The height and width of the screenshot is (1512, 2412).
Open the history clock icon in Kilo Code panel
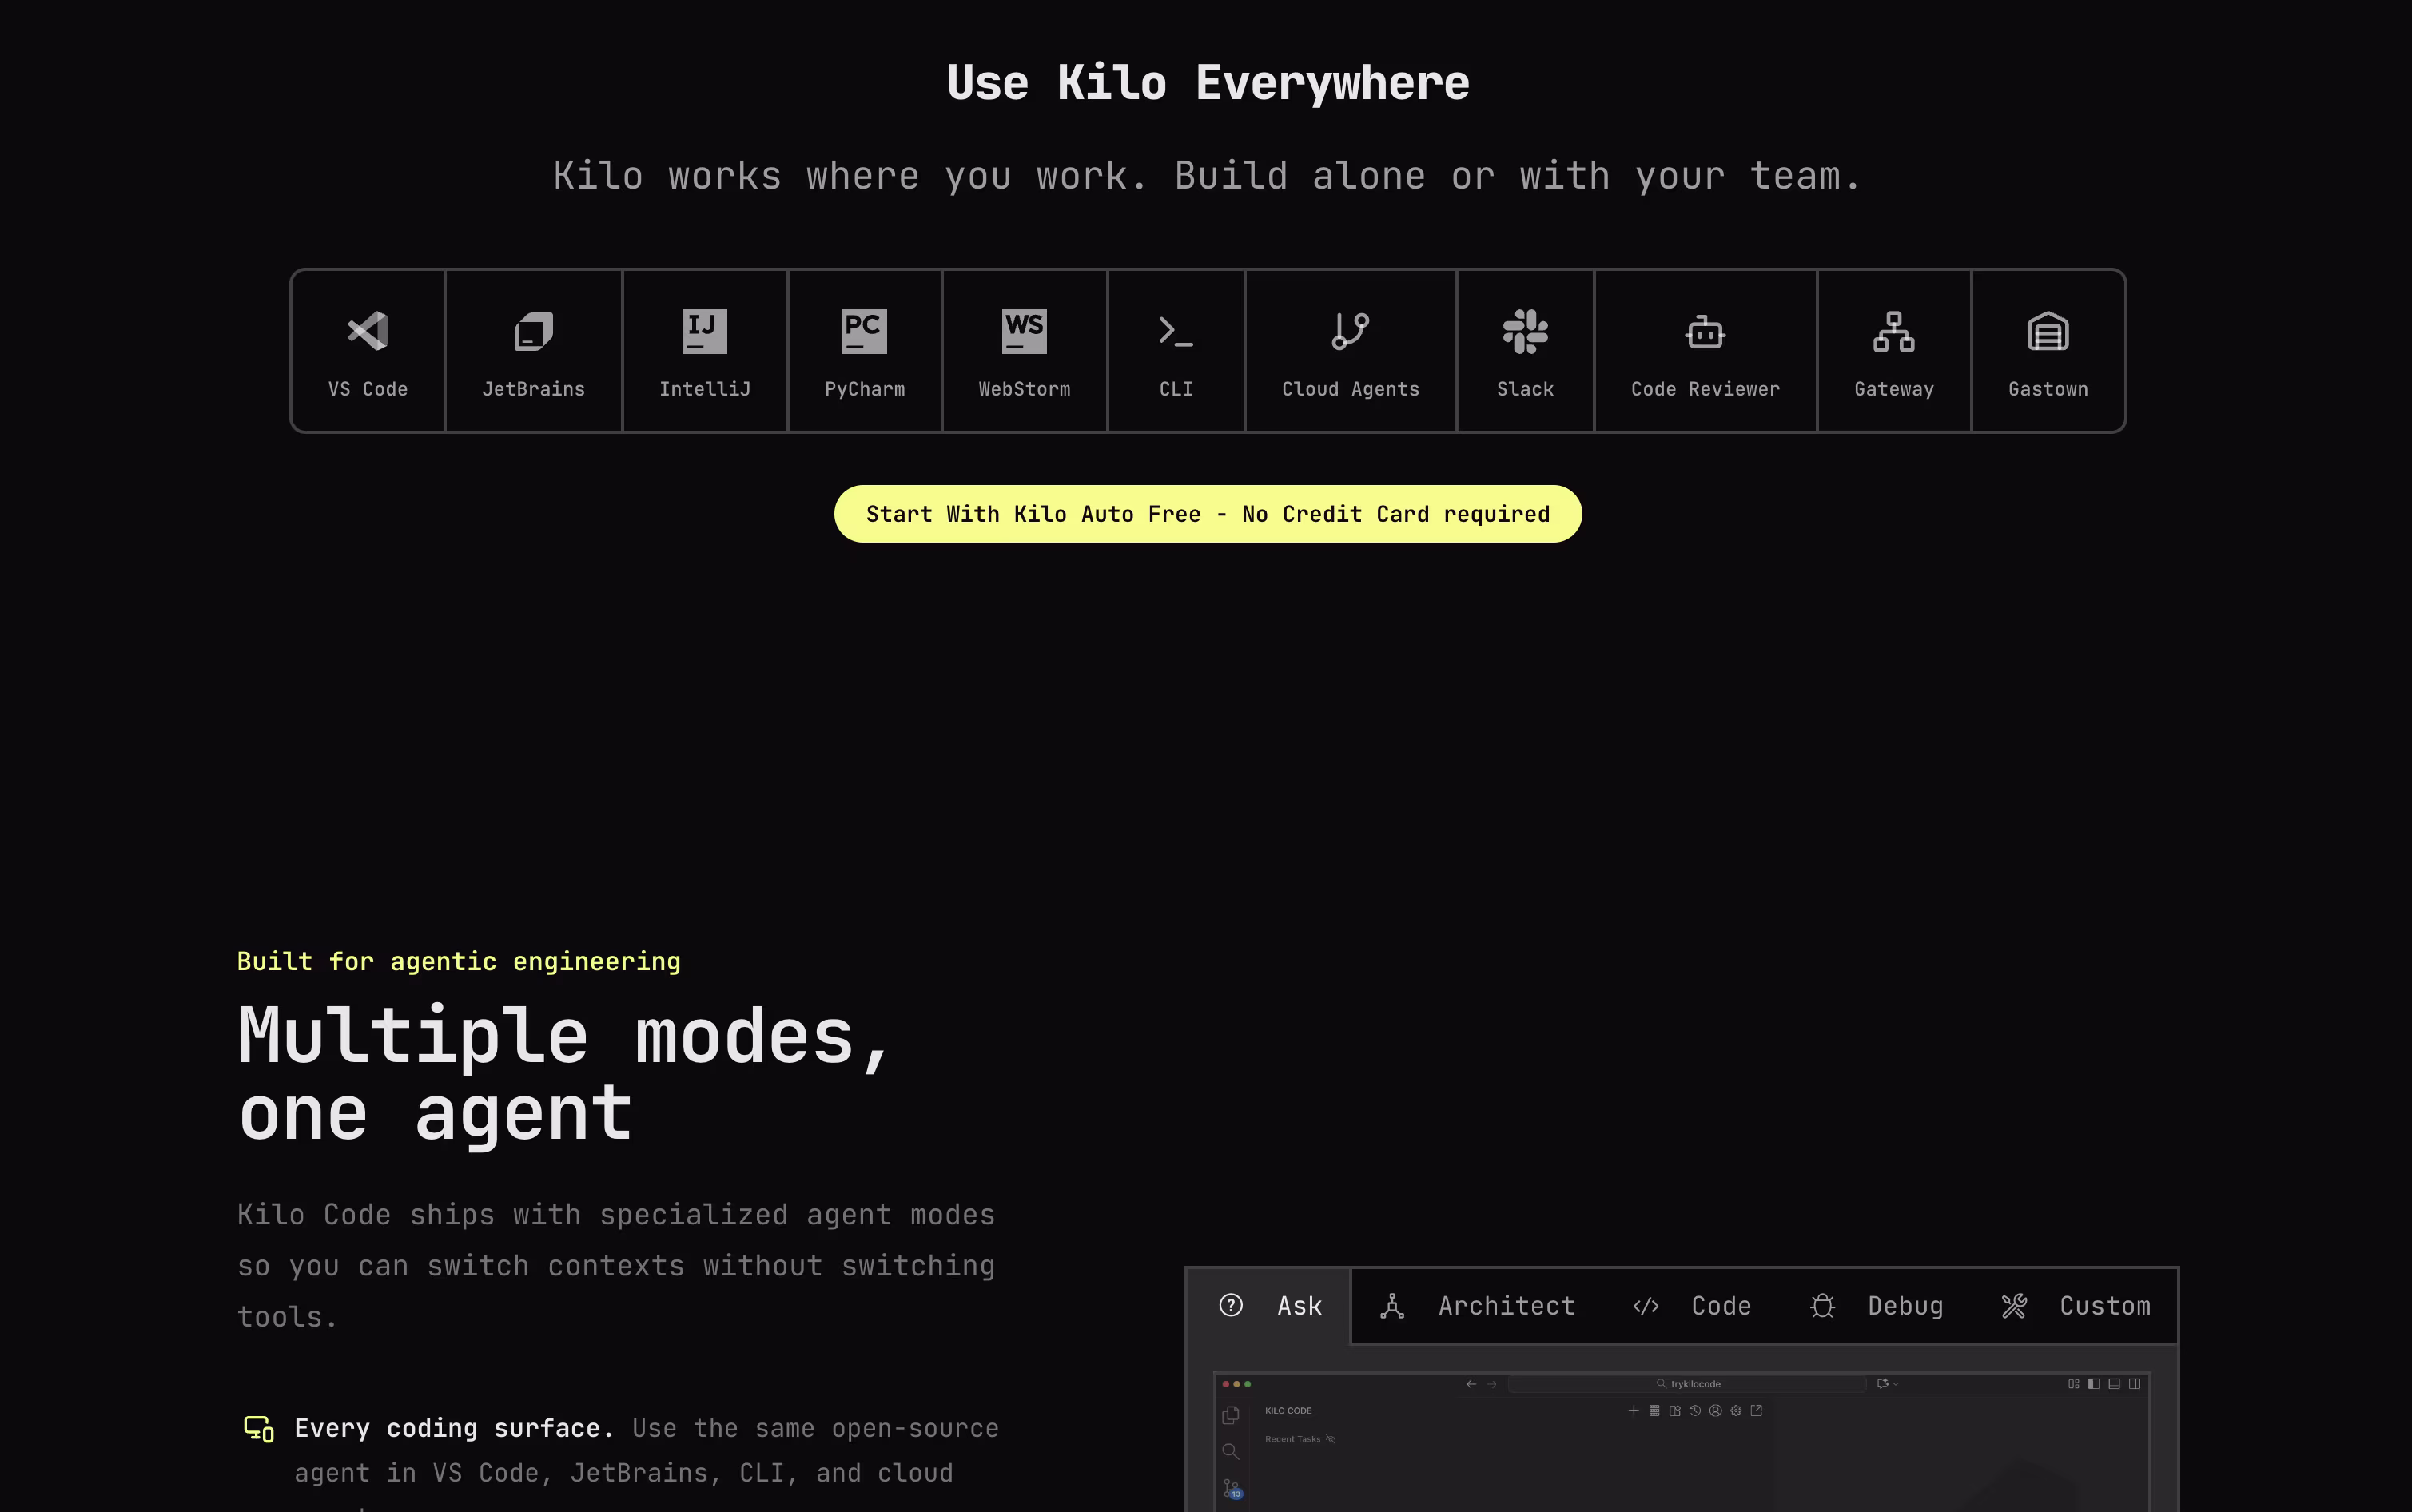click(x=1695, y=1410)
